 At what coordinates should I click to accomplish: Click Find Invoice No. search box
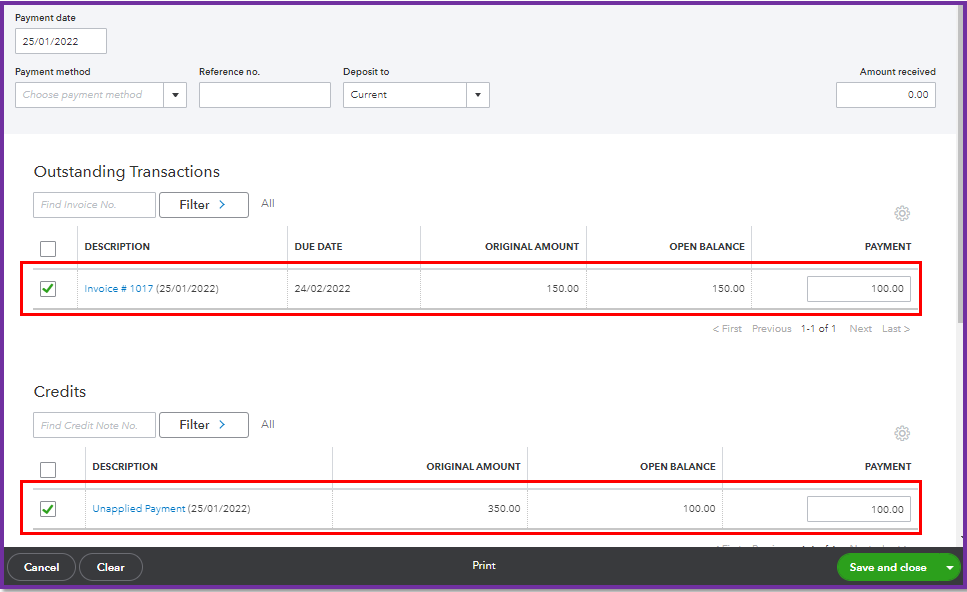click(94, 205)
